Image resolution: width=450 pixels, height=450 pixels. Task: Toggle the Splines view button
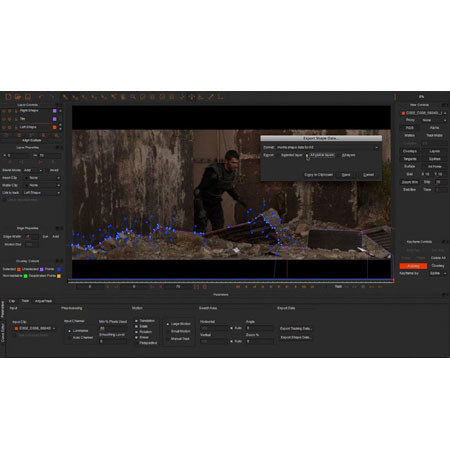pos(434,159)
